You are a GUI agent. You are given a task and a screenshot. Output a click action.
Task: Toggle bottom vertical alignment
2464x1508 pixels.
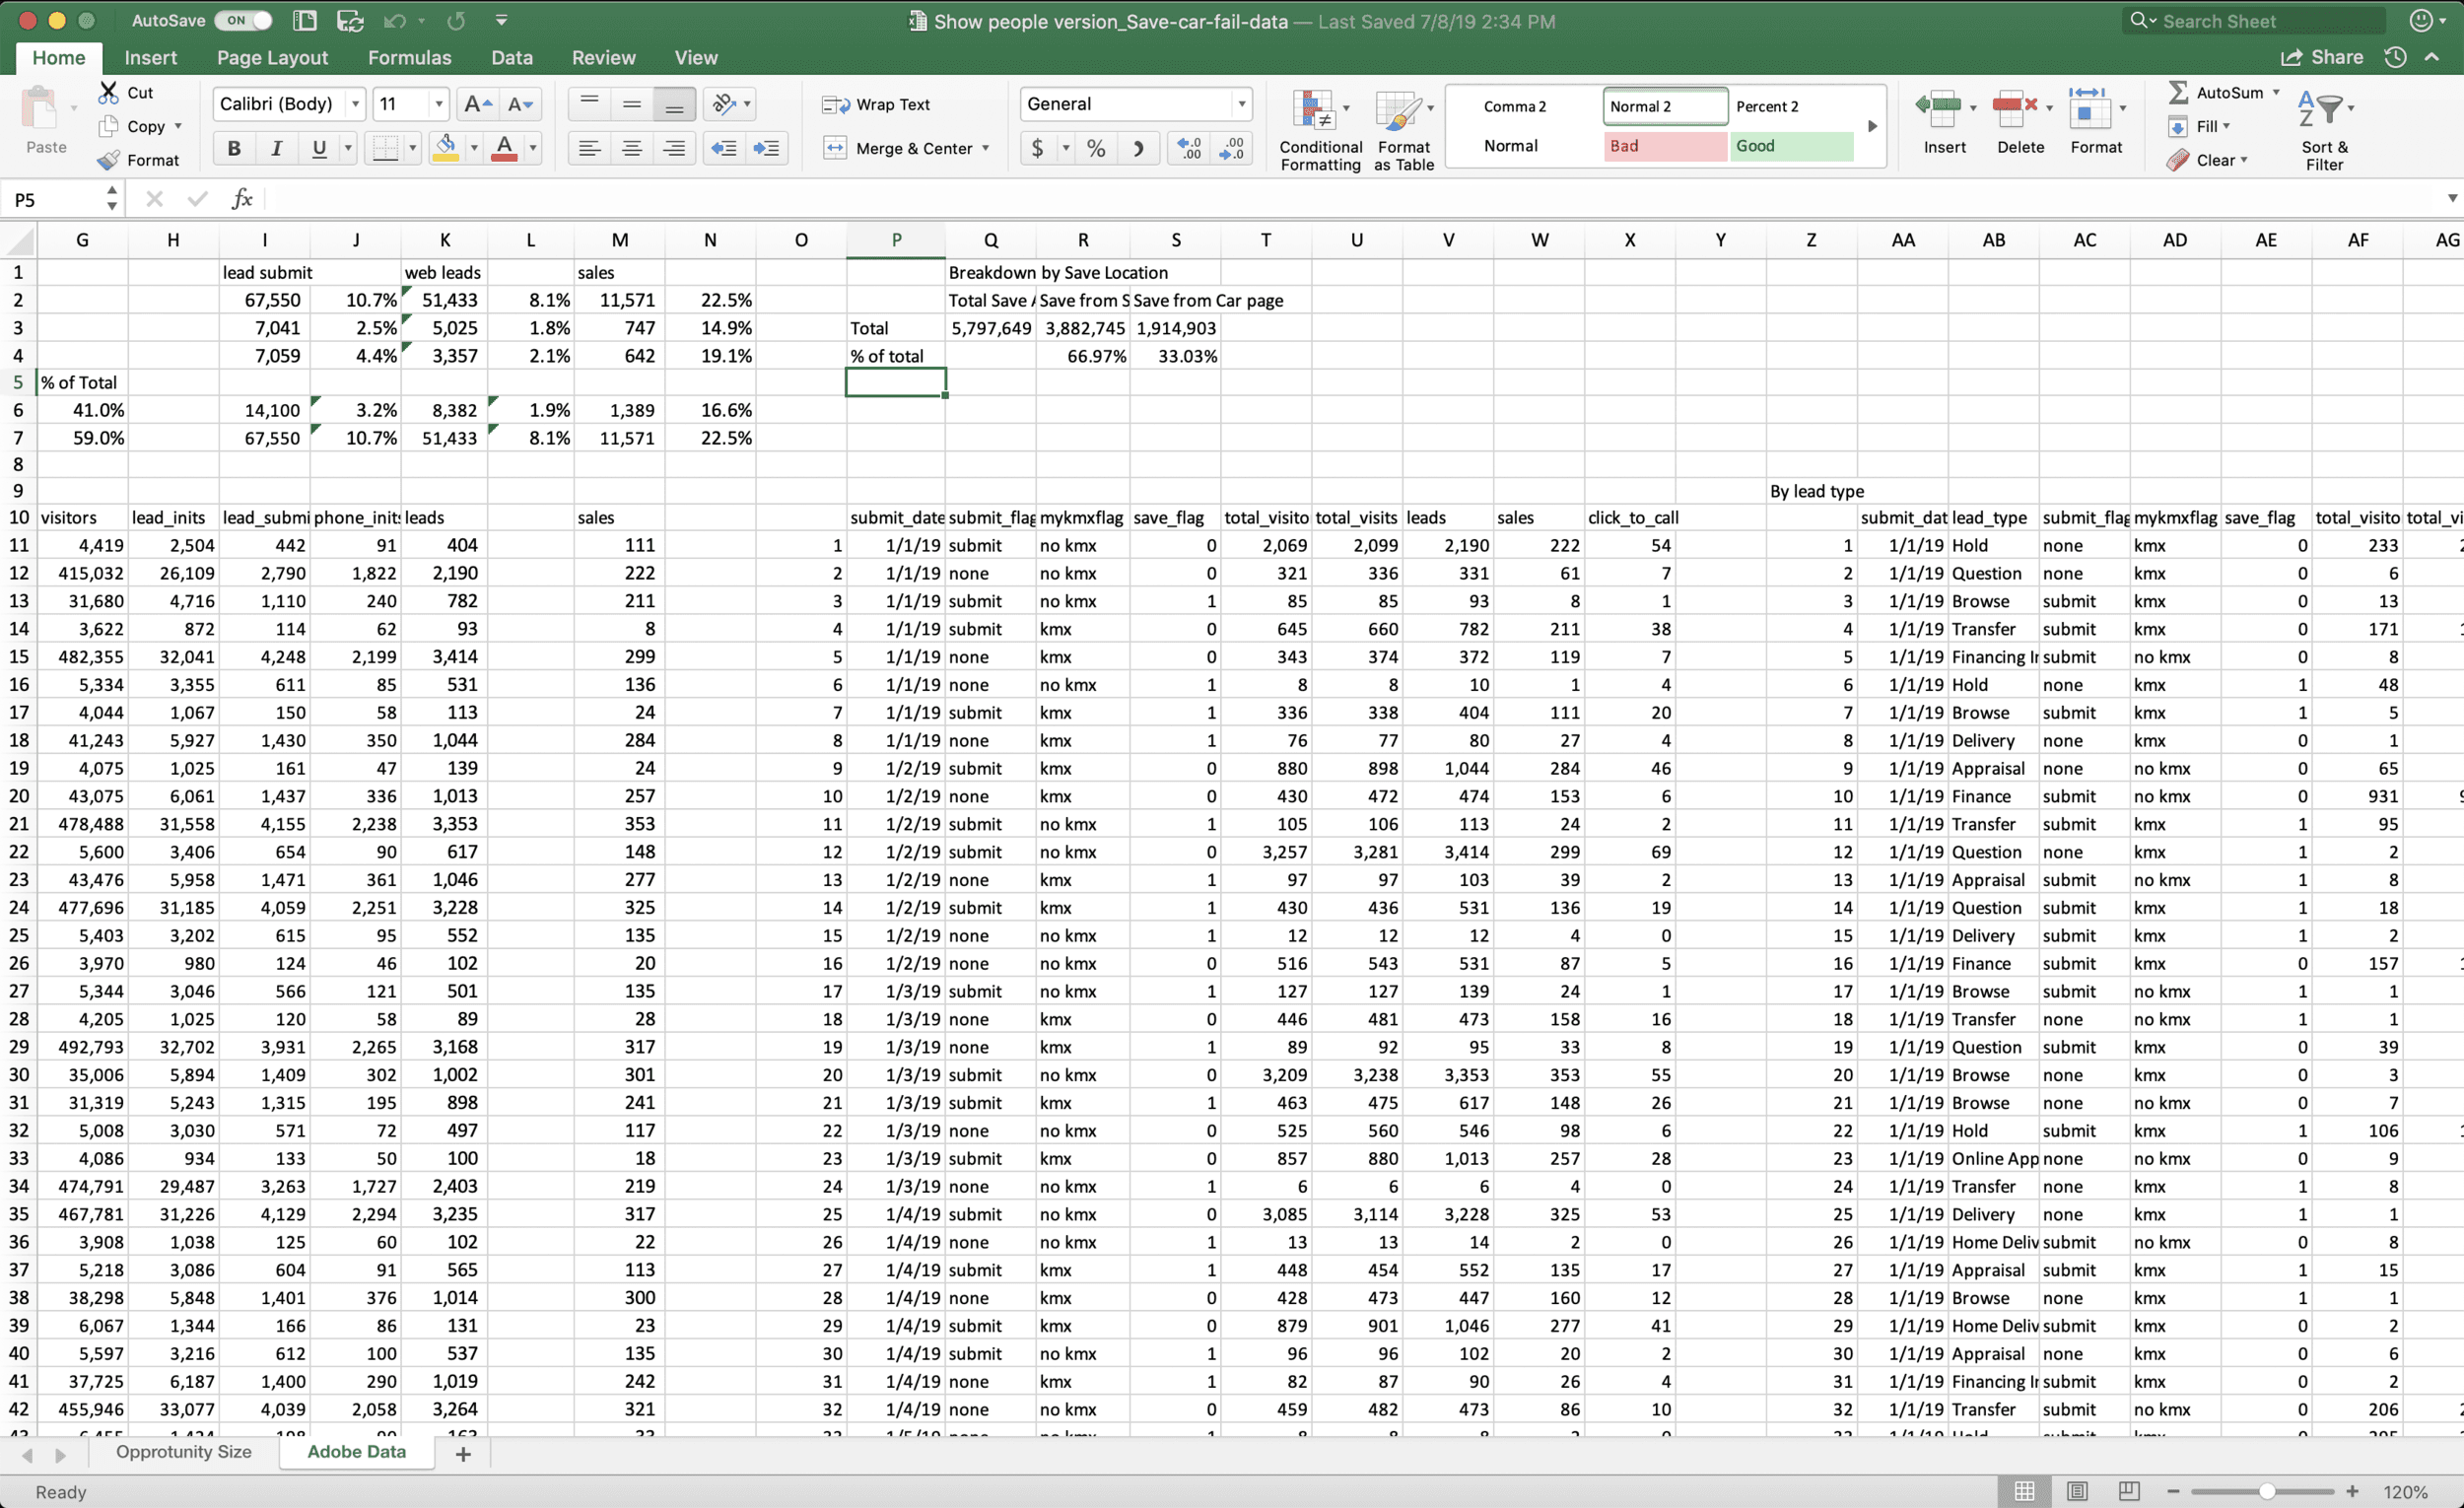(675, 104)
